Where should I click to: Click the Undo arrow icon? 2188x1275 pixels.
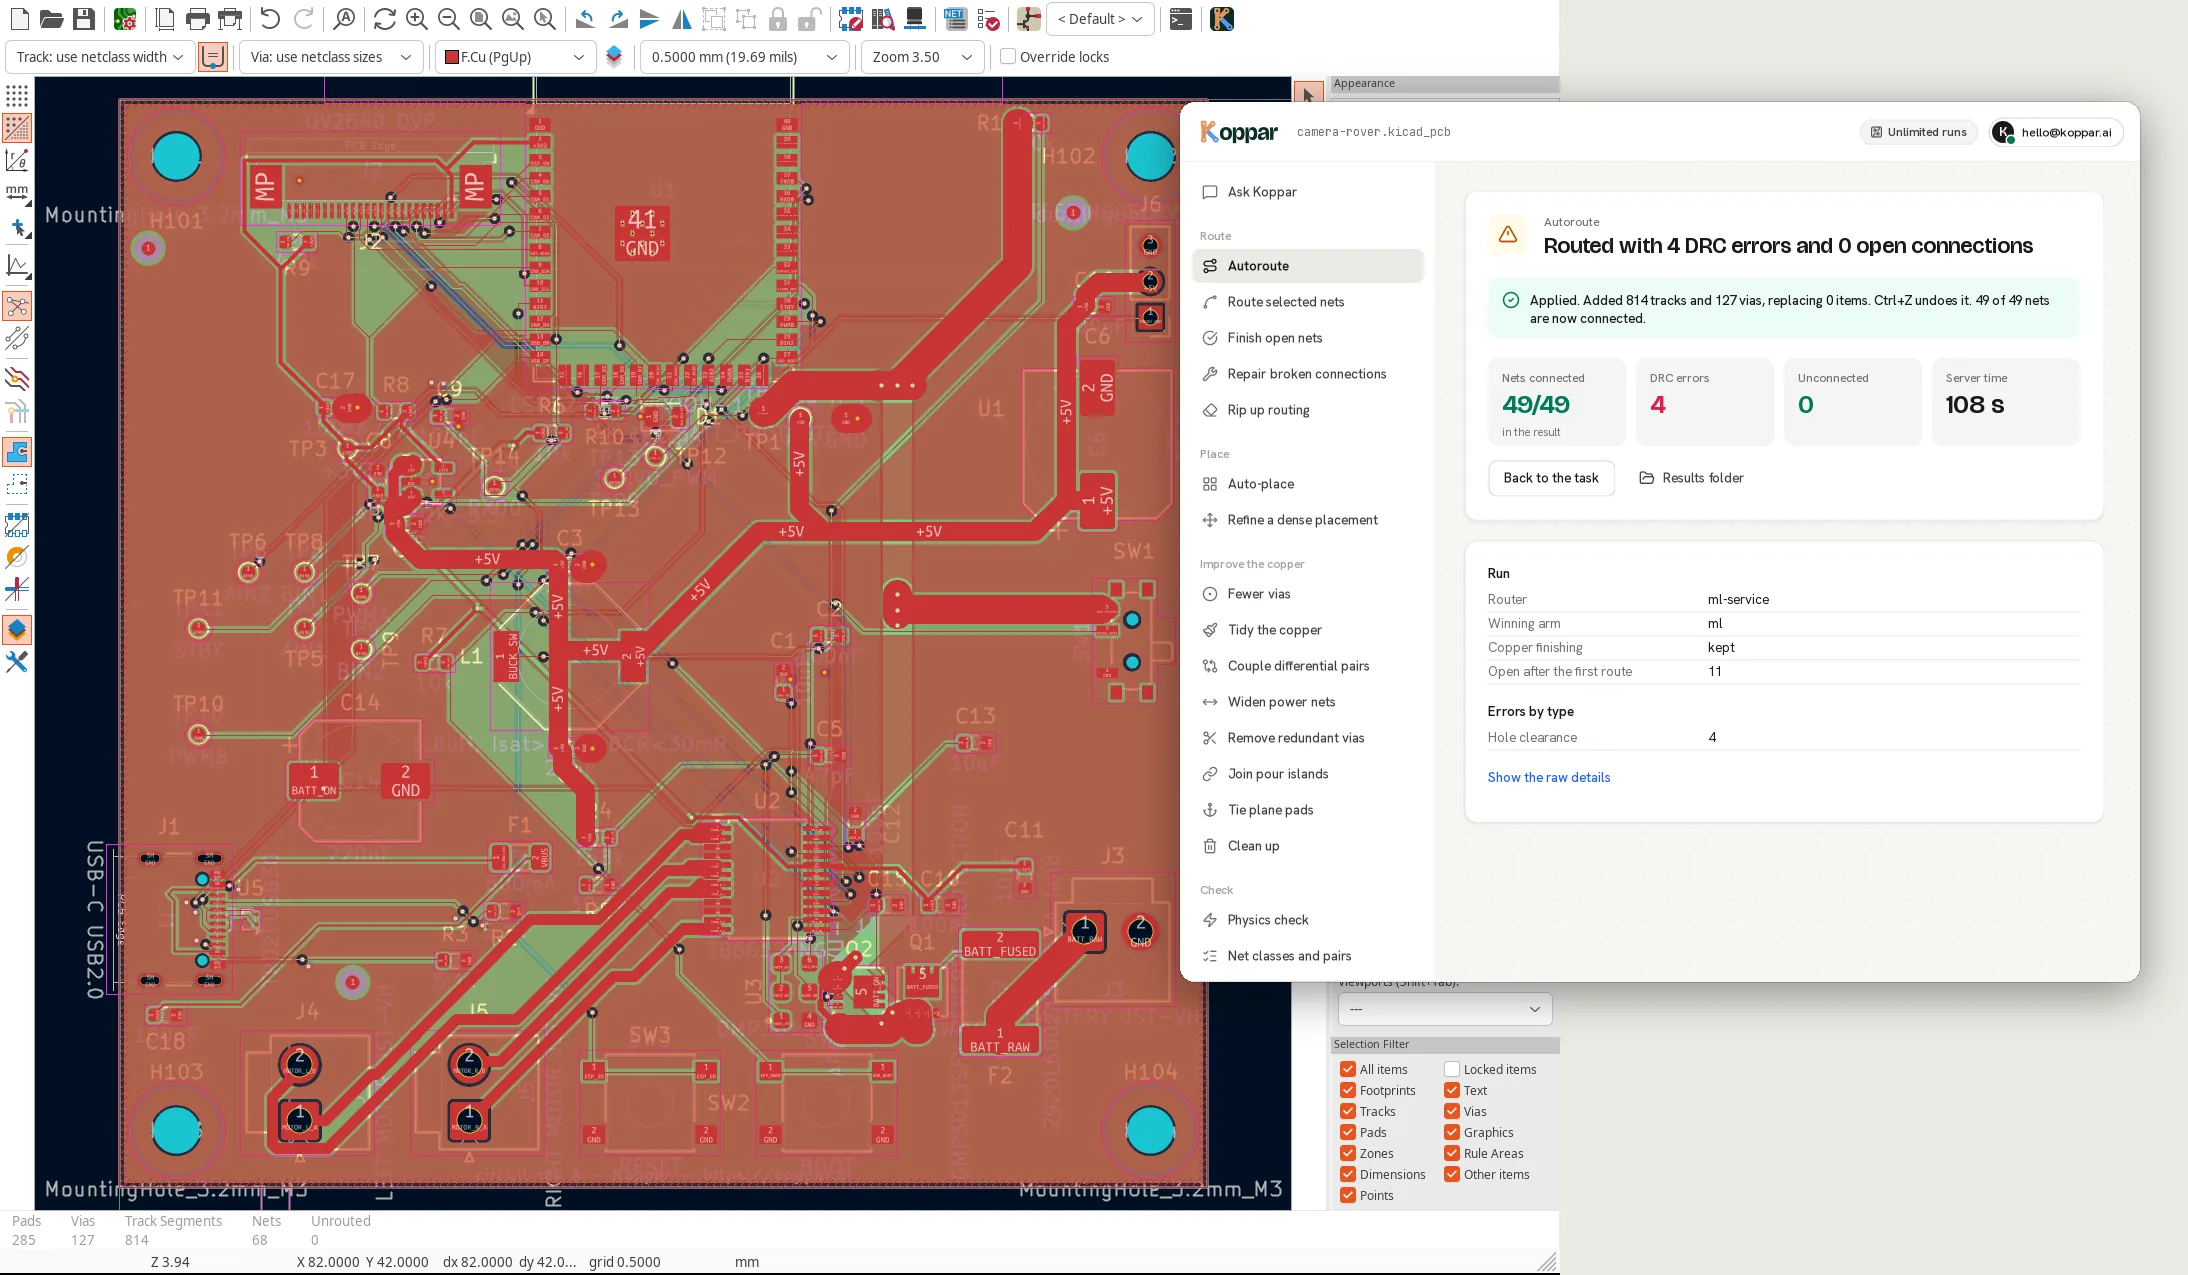(x=270, y=19)
